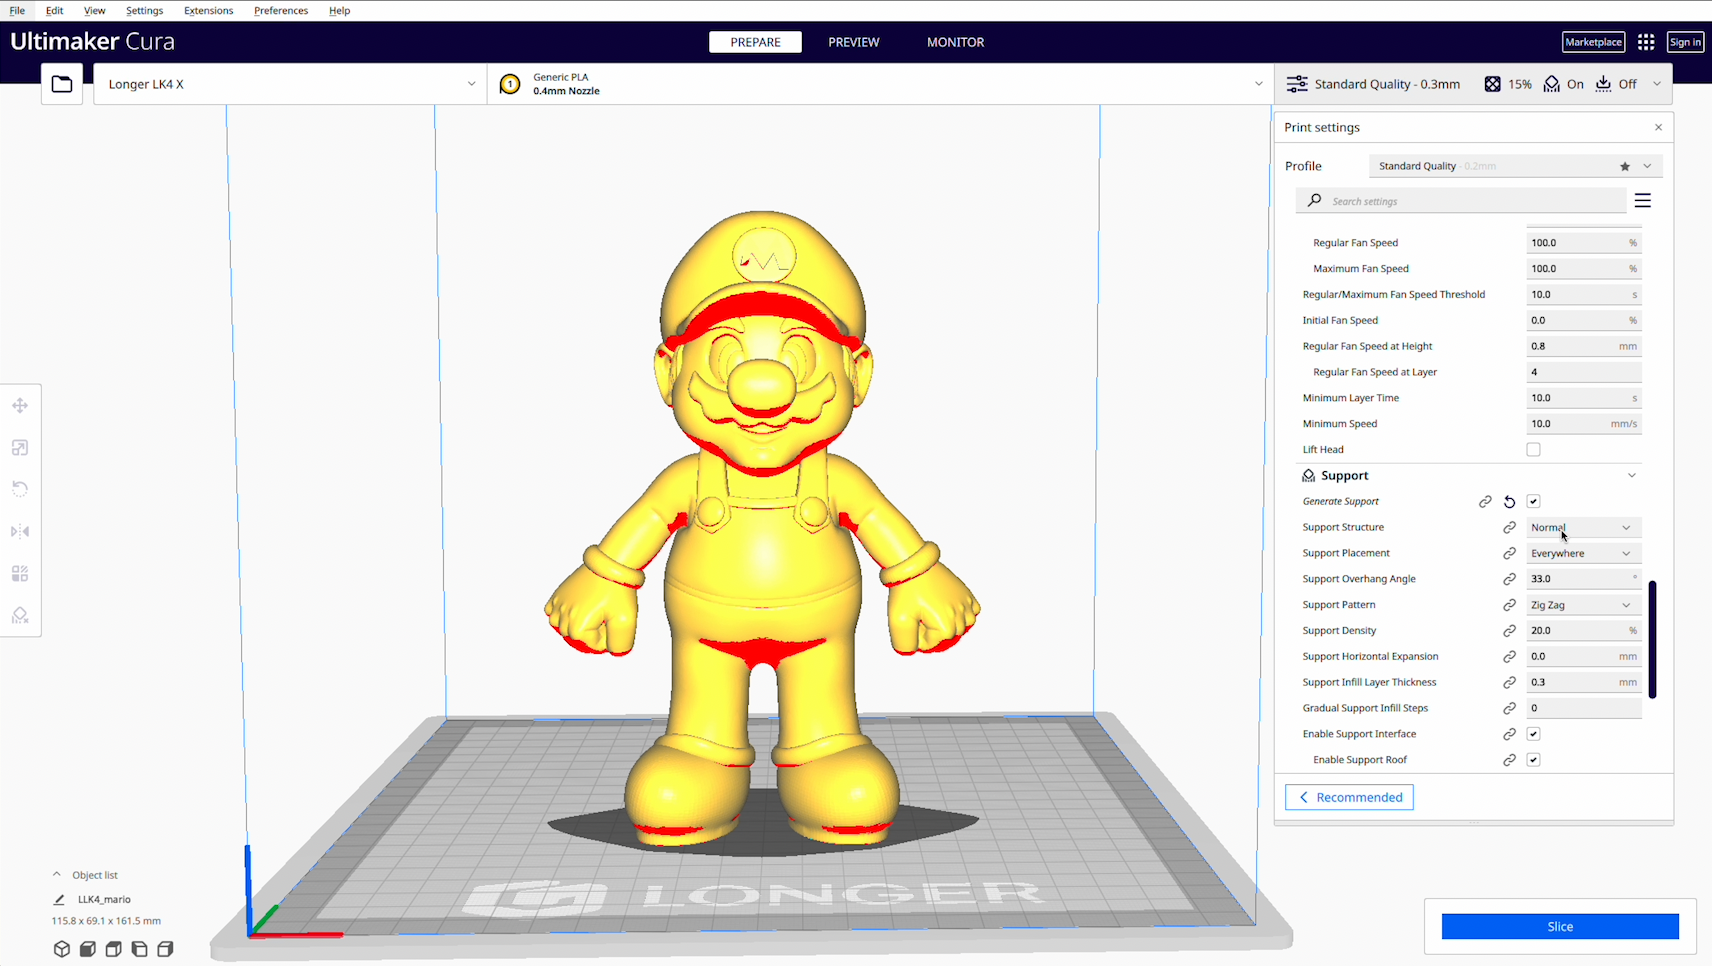The image size is (1712, 966).
Task: Toggle the Lift Head checkbox
Action: (x=1533, y=450)
